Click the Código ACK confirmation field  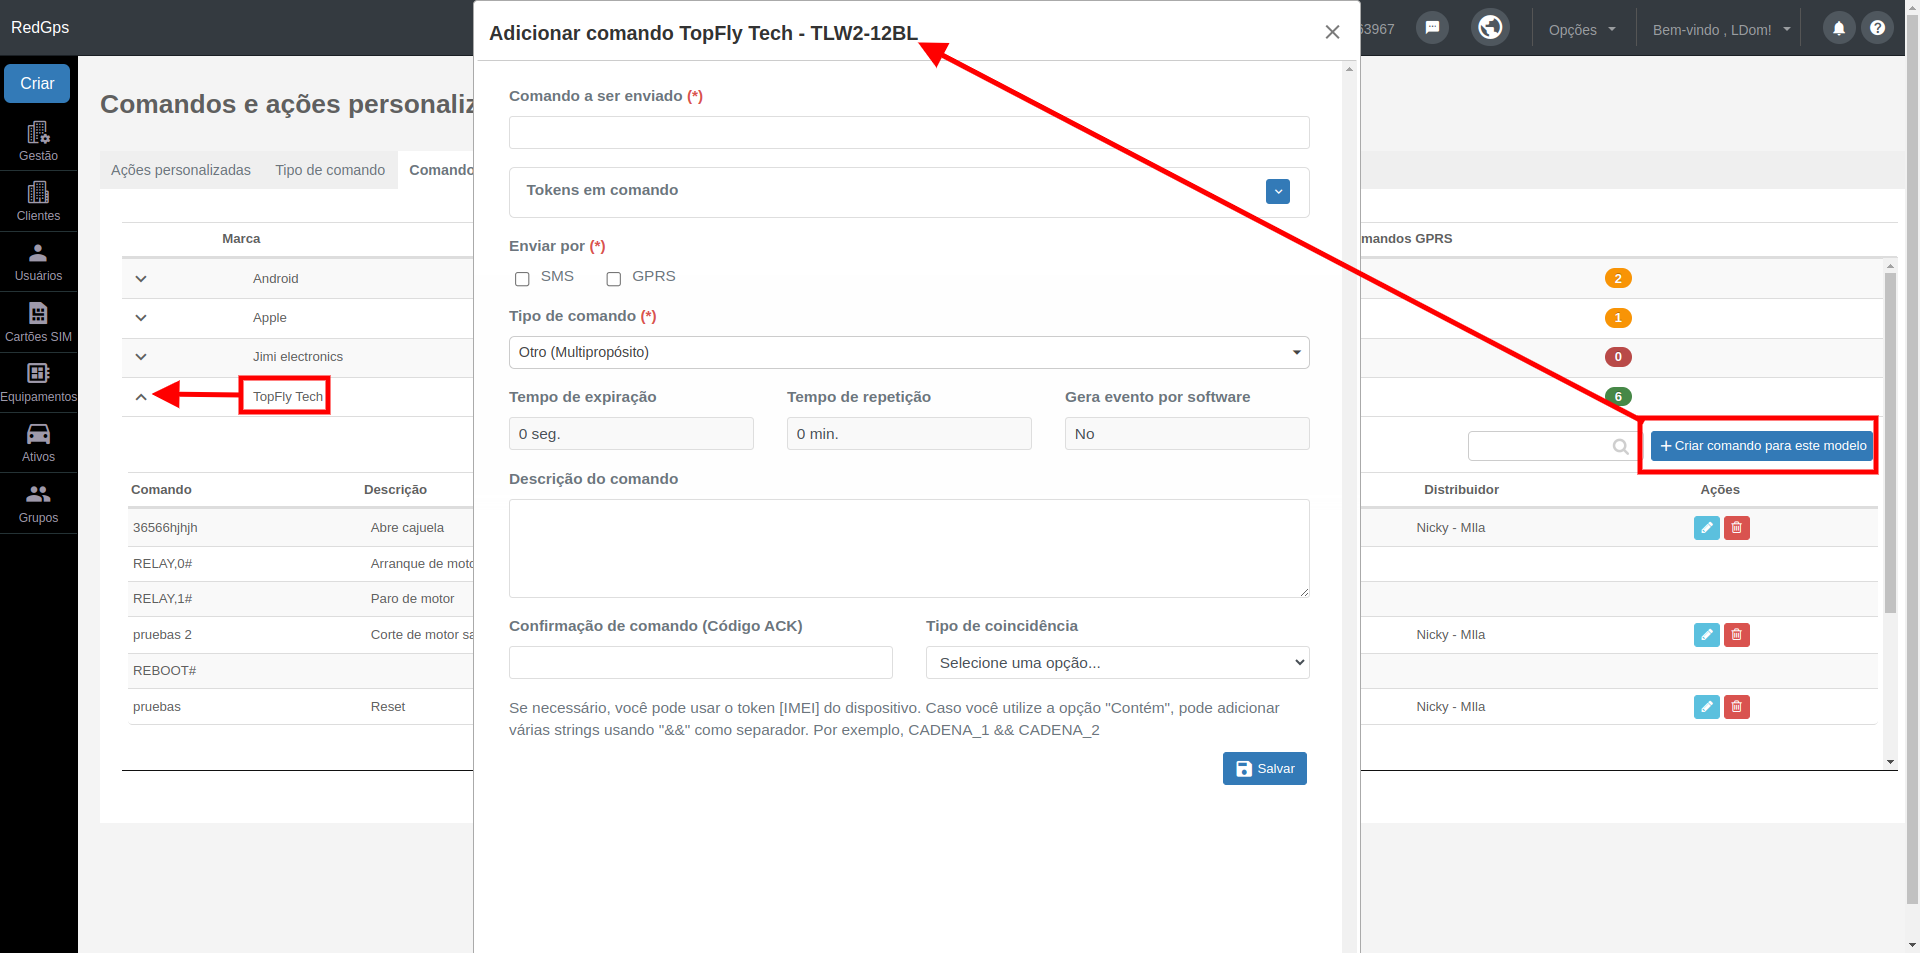700,663
